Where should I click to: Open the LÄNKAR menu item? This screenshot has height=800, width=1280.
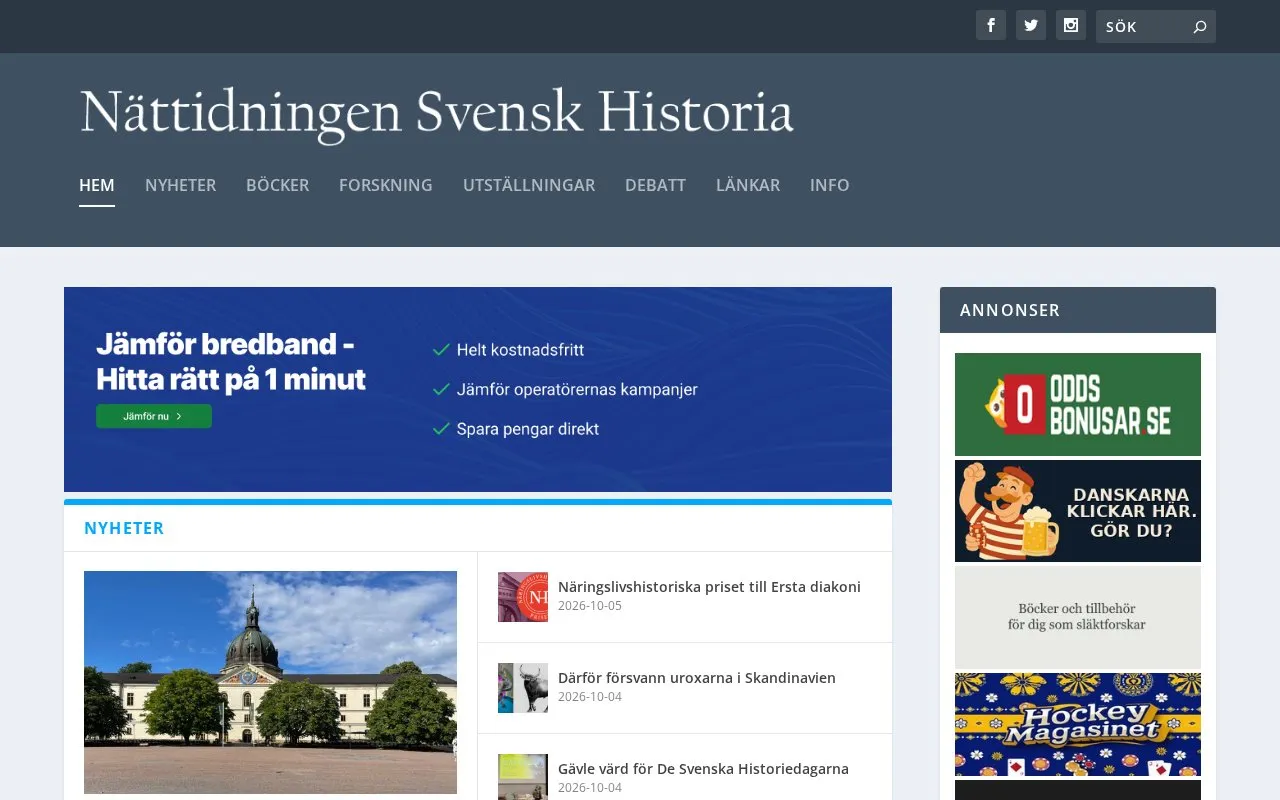[x=748, y=185]
